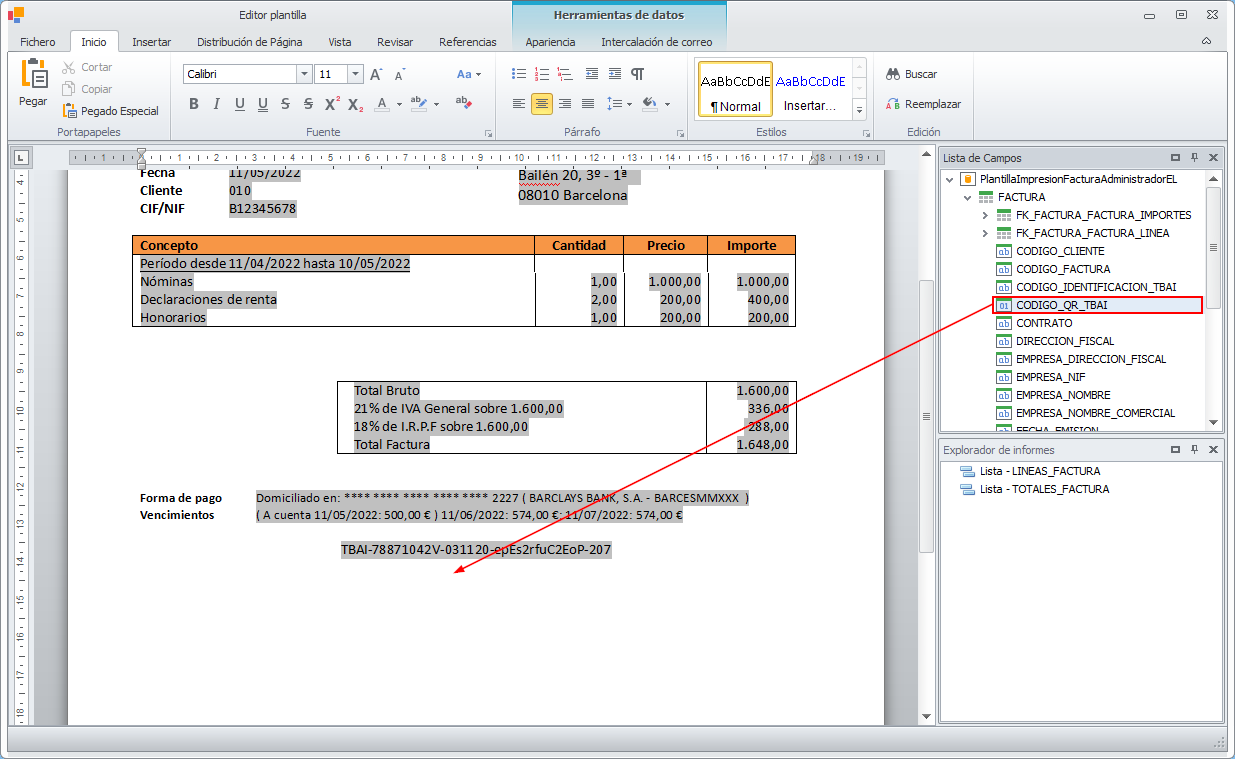Image resolution: width=1235 pixels, height=759 pixels.
Task: Toggle italic formatting button
Action: [x=217, y=104]
